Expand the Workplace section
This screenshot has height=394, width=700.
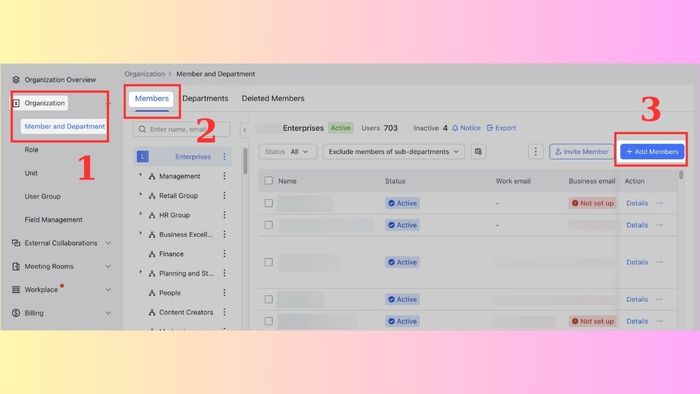108,290
